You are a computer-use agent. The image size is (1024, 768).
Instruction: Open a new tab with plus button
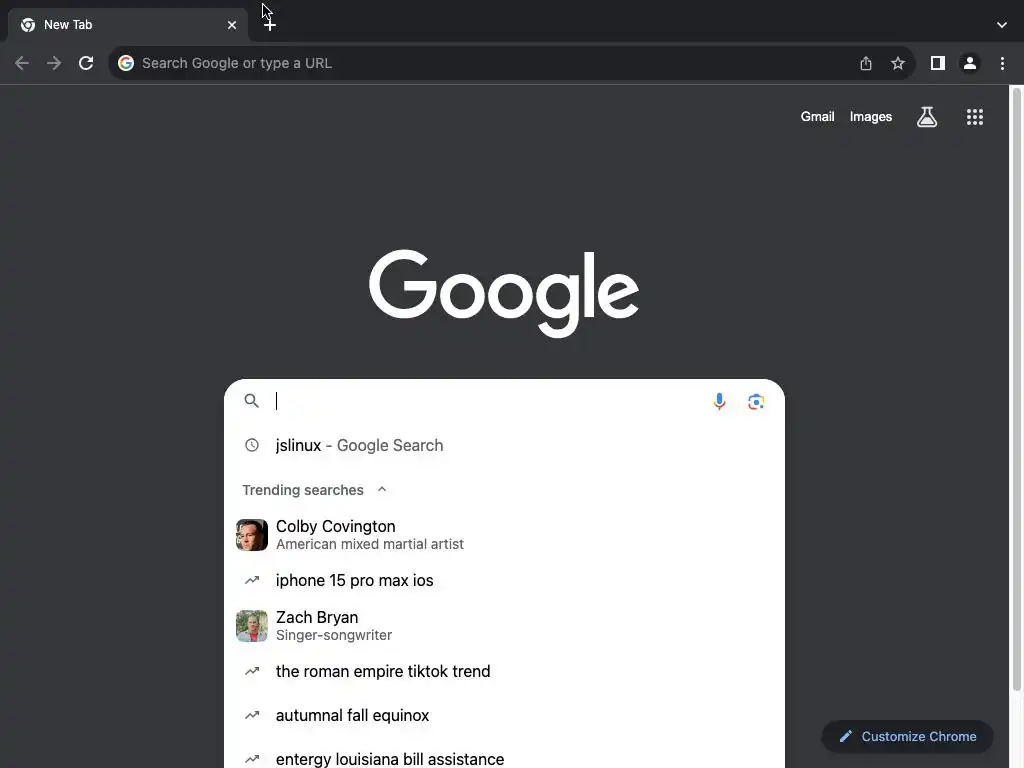pos(270,25)
